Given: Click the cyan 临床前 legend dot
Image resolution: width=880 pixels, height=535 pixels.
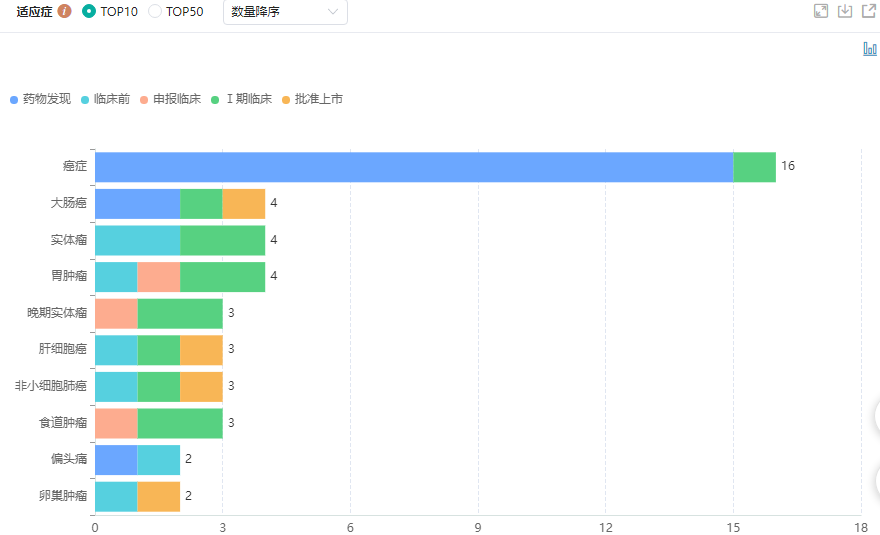Looking at the screenshot, I should point(84,100).
